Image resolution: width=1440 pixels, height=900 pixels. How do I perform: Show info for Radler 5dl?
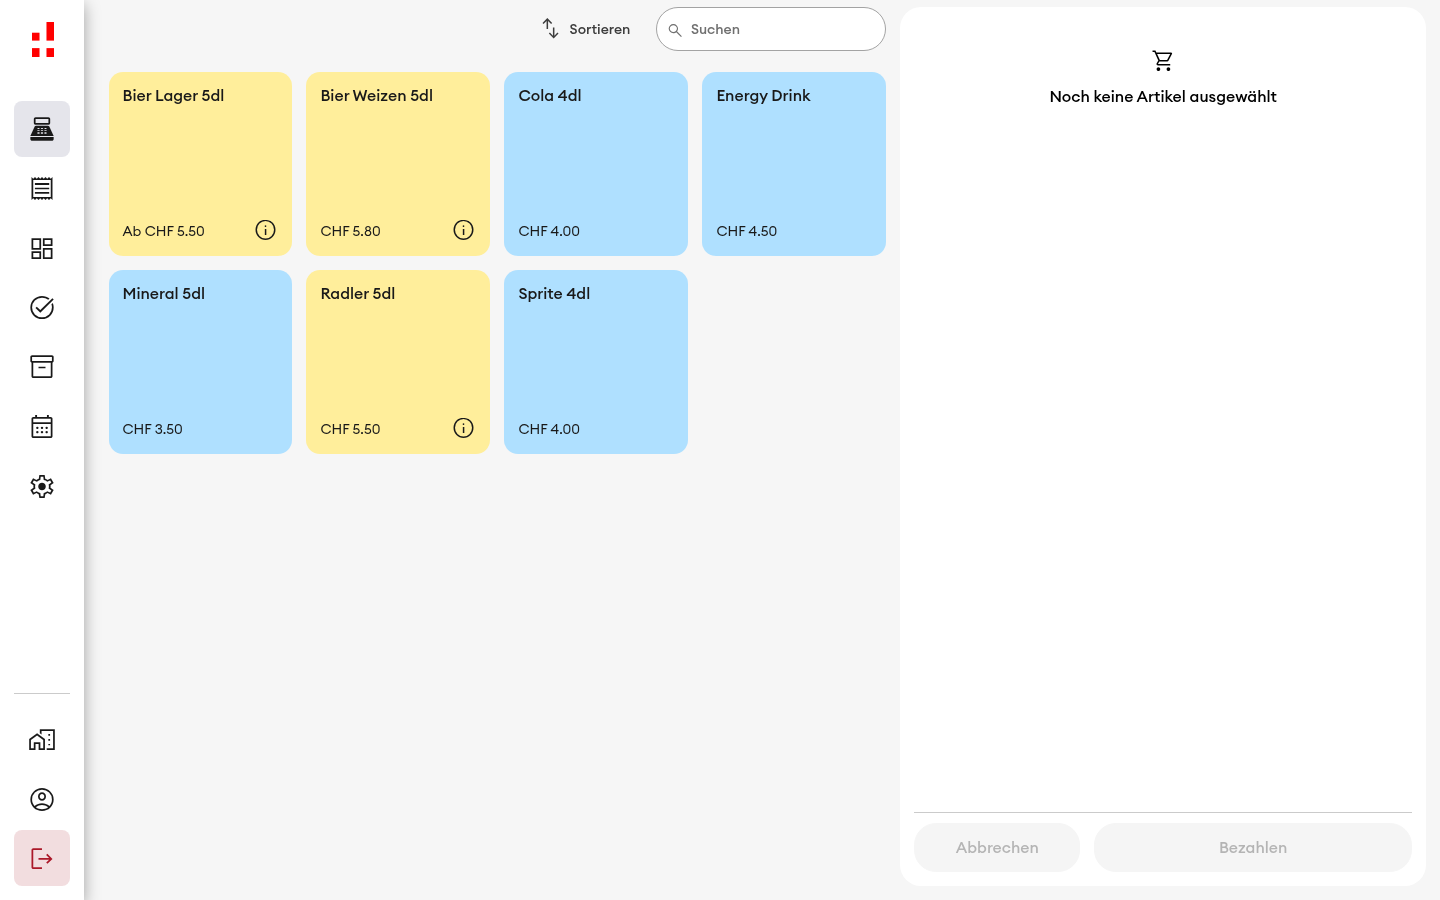463,428
